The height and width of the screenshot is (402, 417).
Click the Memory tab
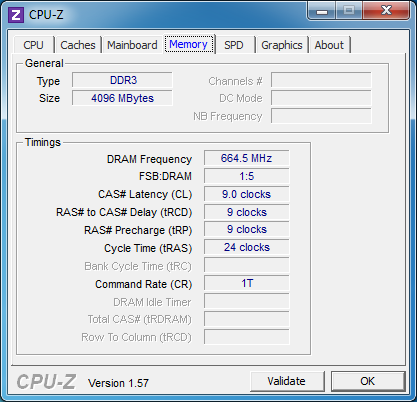(189, 44)
